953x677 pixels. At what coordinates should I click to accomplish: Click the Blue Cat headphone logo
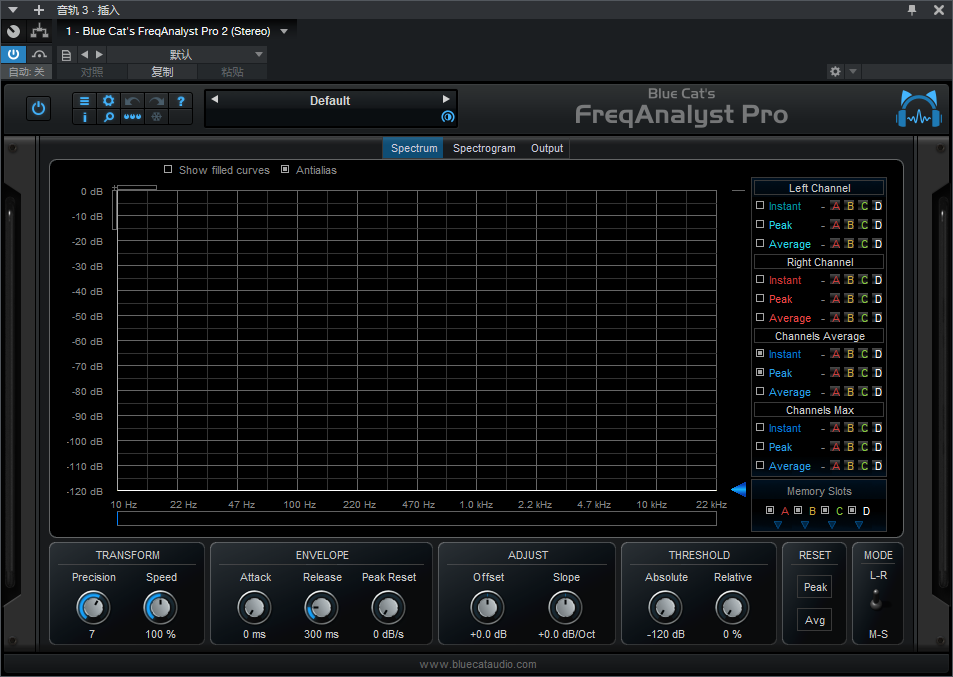(918, 110)
